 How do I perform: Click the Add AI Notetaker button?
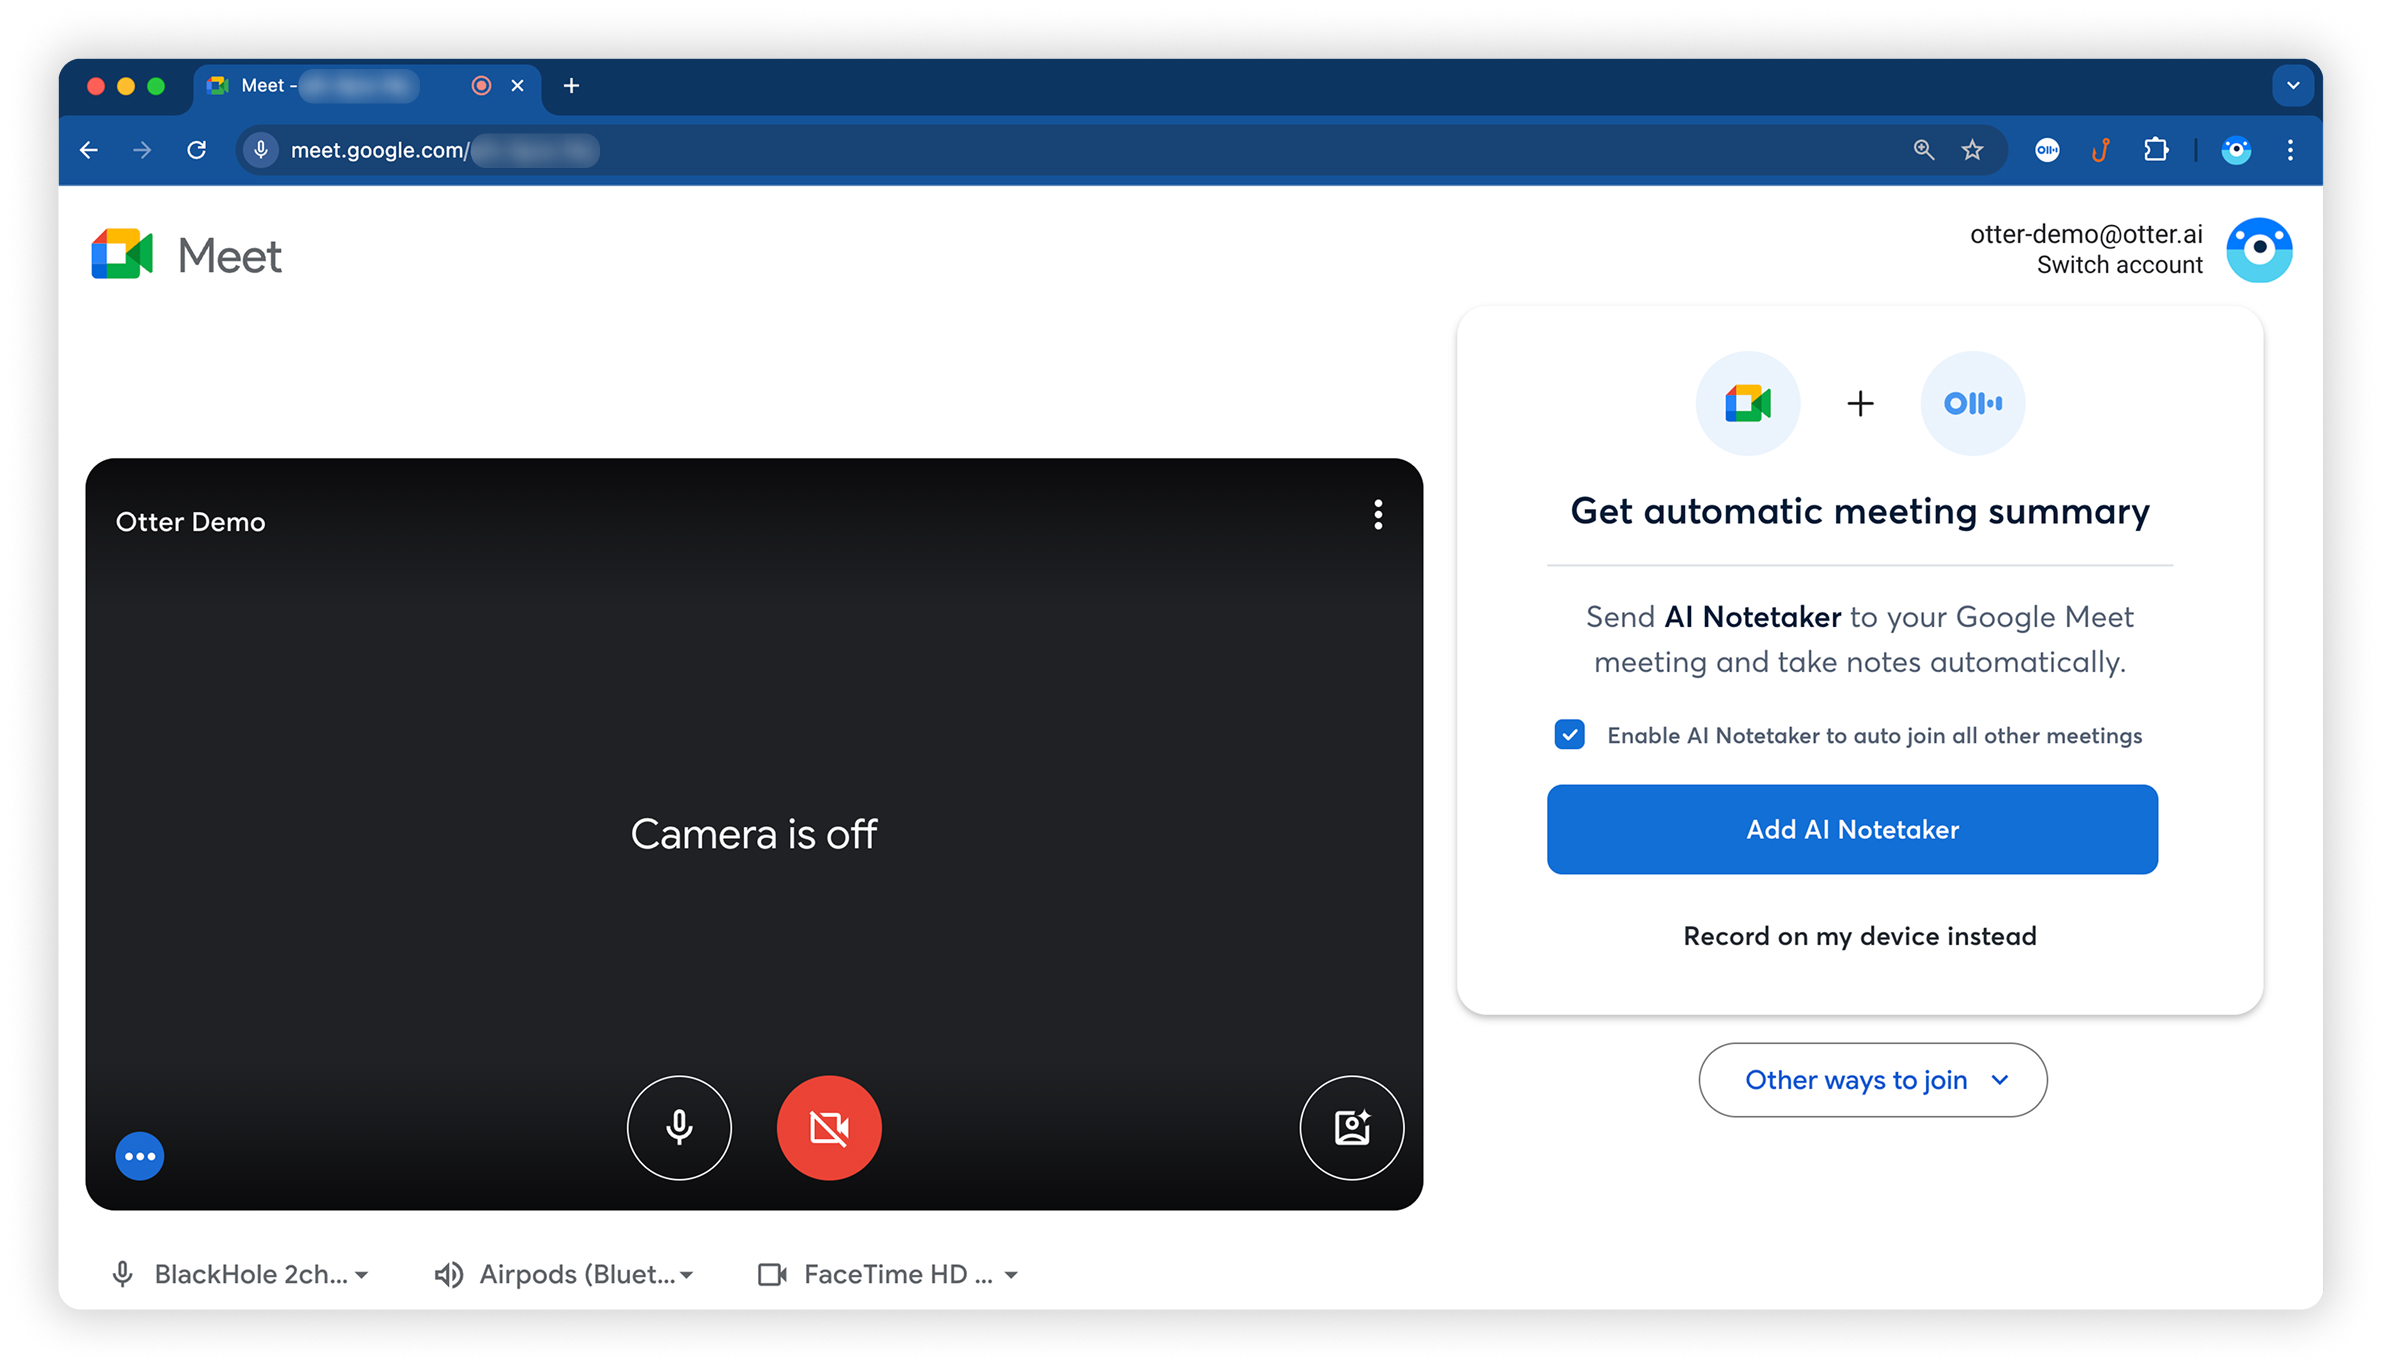tap(1852, 829)
